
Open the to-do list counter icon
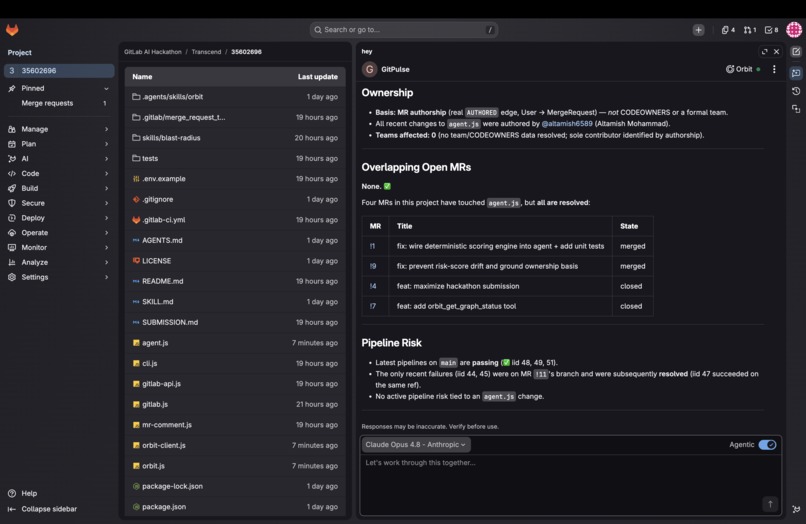coord(771,30)
